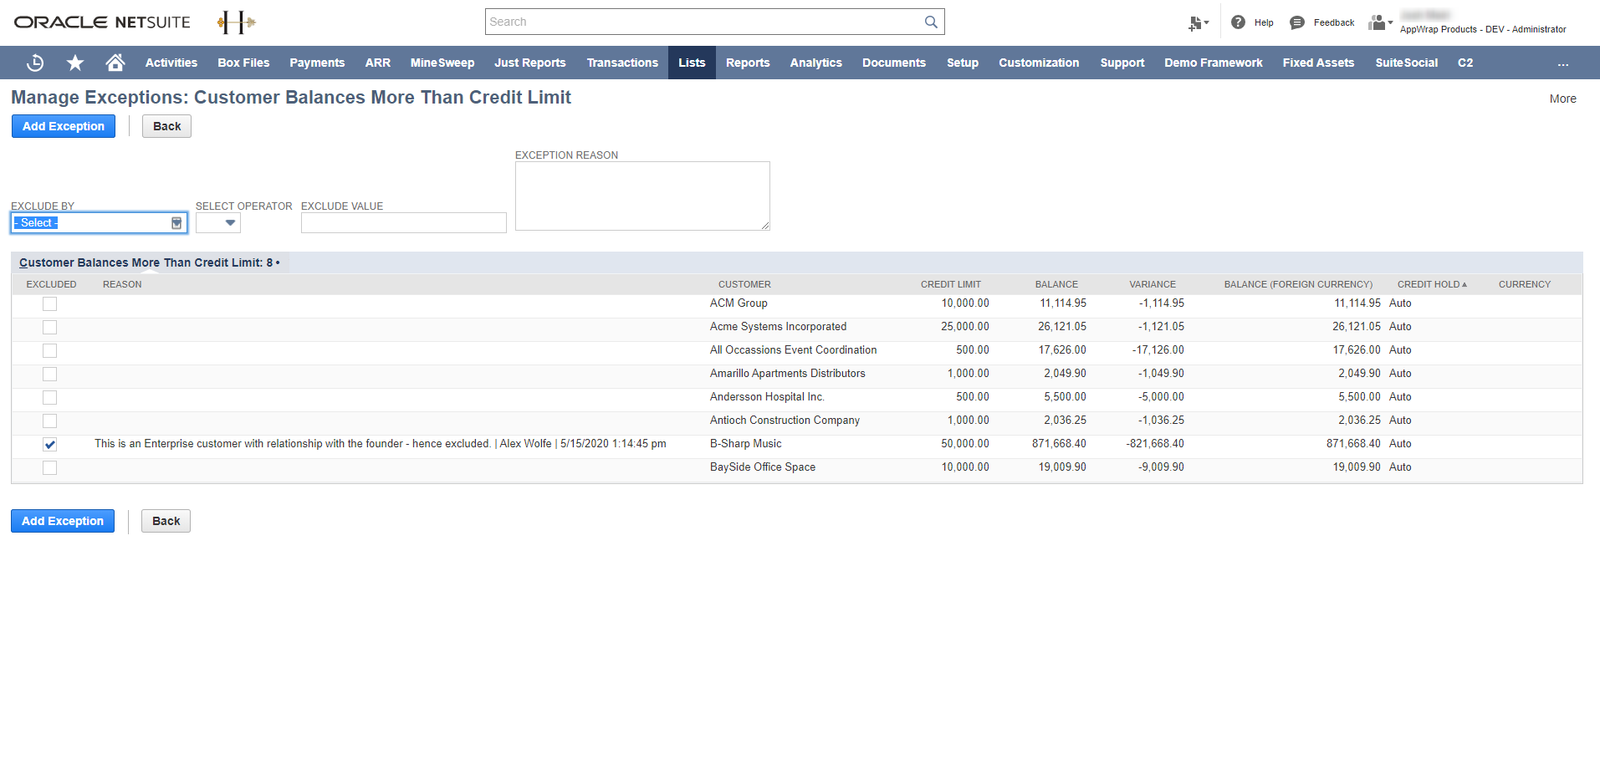Open the Reports menu
Image resolution: width=1600 pixels, height=775 pixels.
point(748,63)
